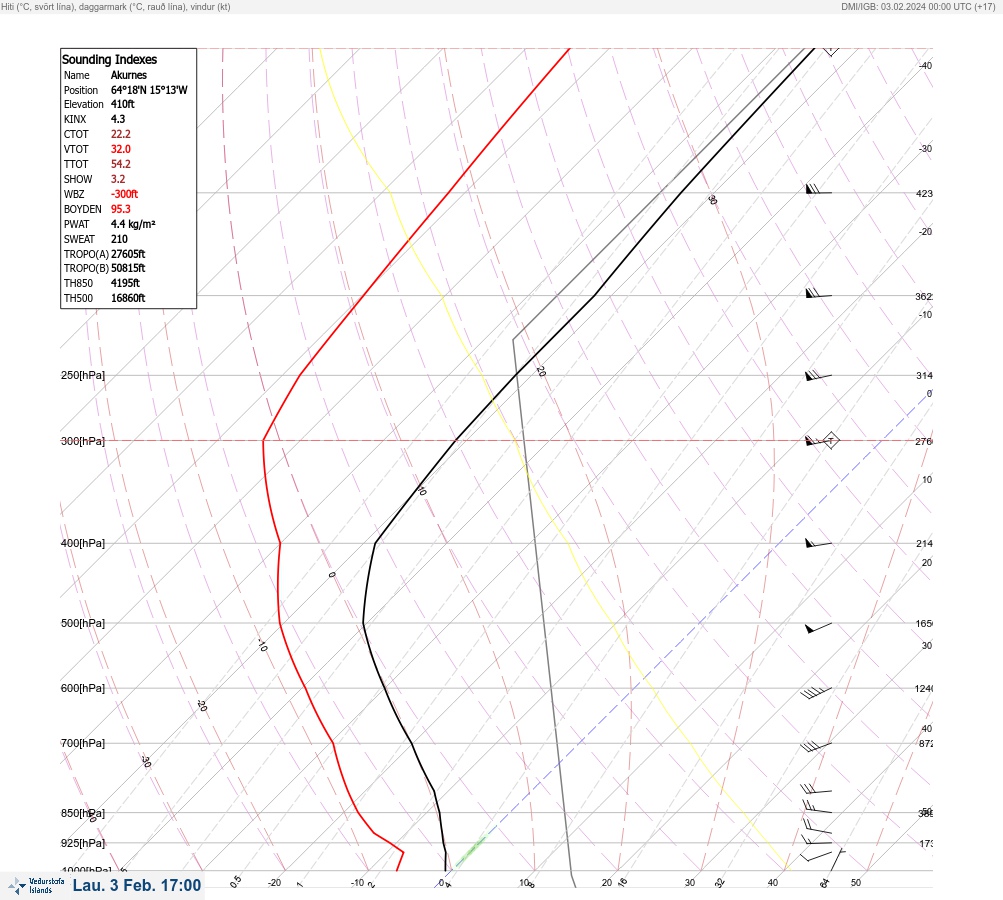Viewport: 1003px width, 900px height.
Task: Click the elevation value 410ft
Action: click(122, 104)
